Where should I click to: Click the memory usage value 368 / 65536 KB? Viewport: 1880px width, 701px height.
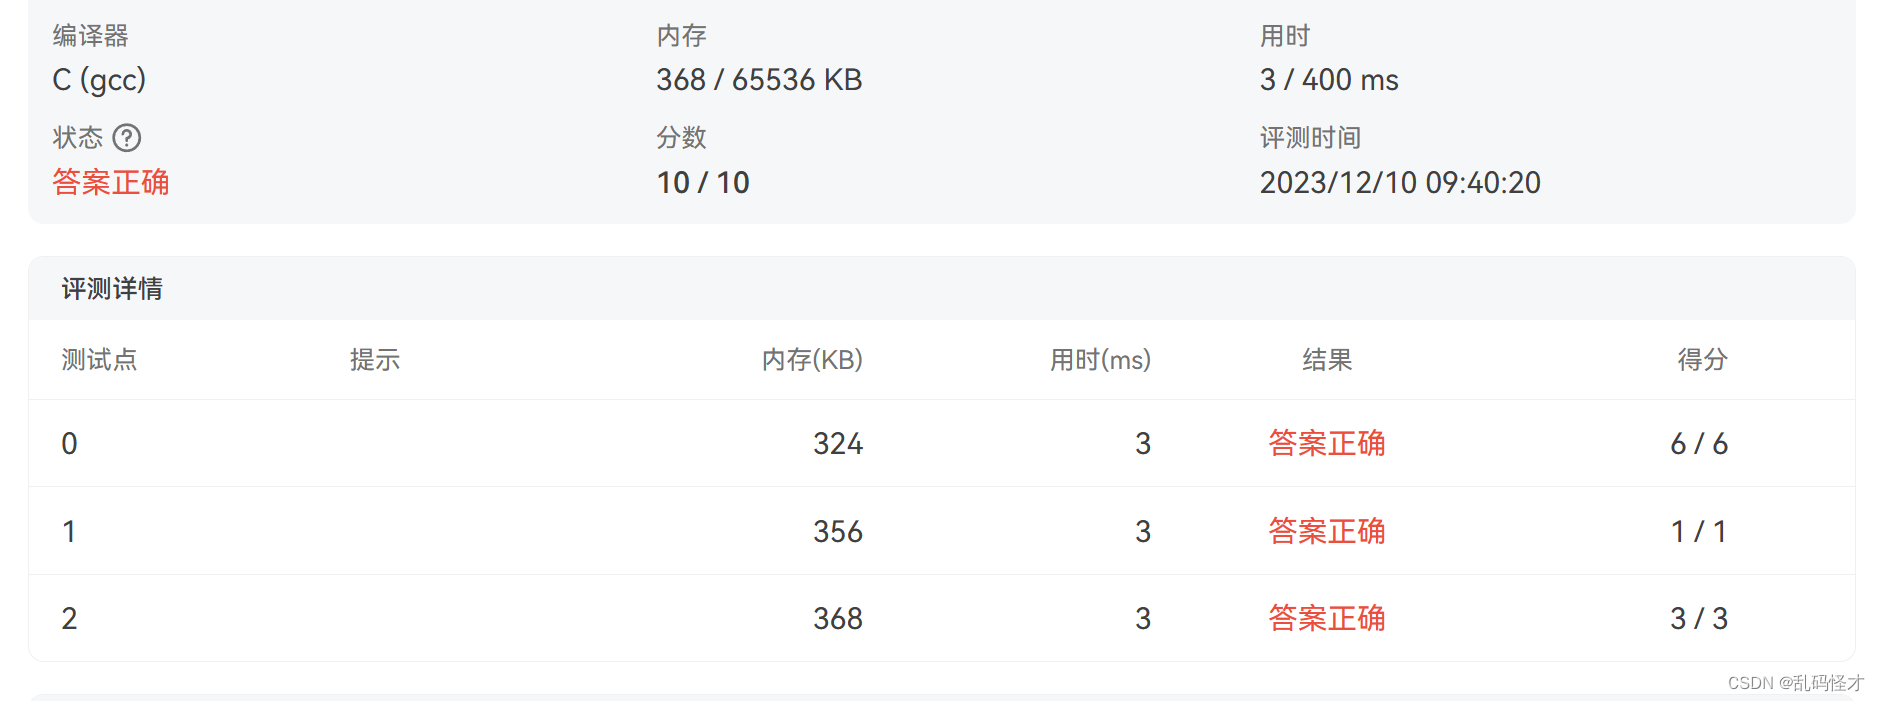click(759, 80)
